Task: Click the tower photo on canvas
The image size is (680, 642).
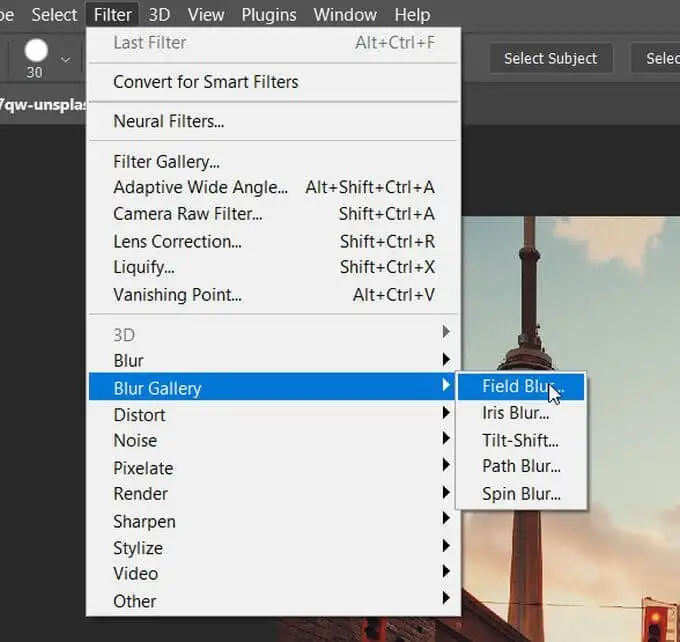Action: (571, 429)
